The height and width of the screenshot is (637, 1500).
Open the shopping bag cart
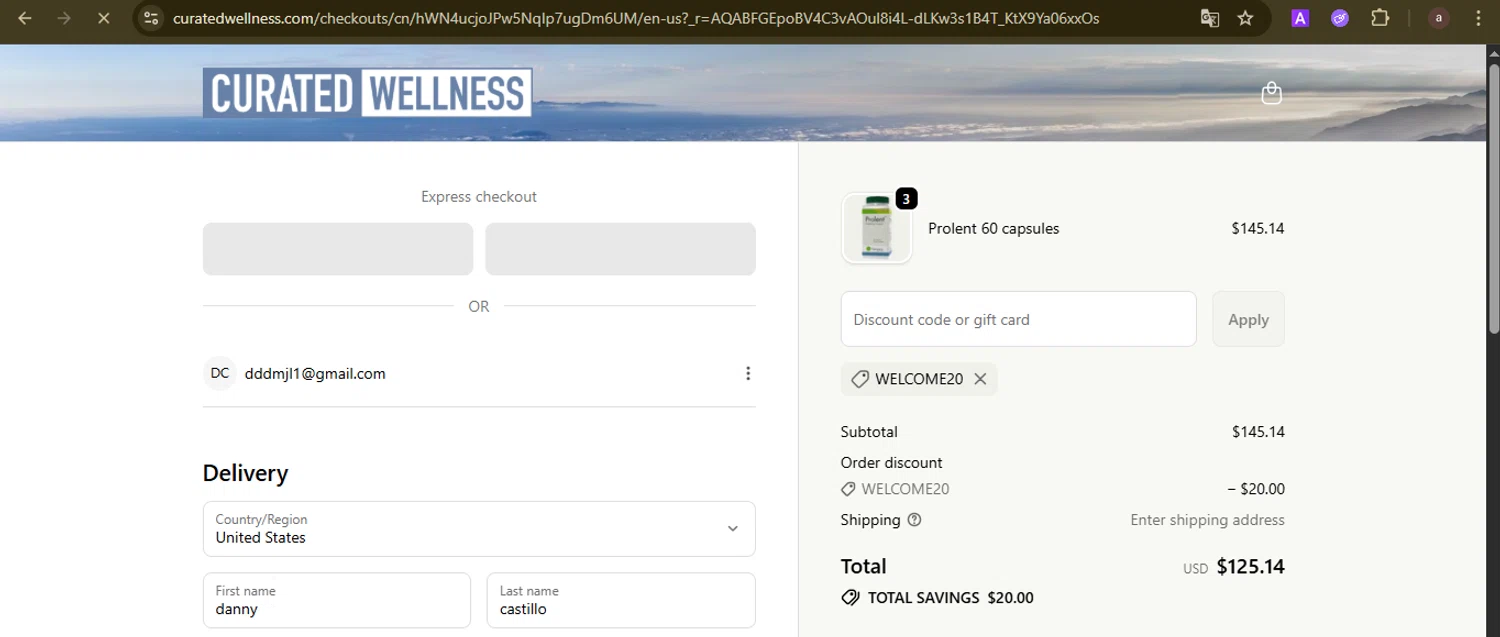(x=1271, y=93)
